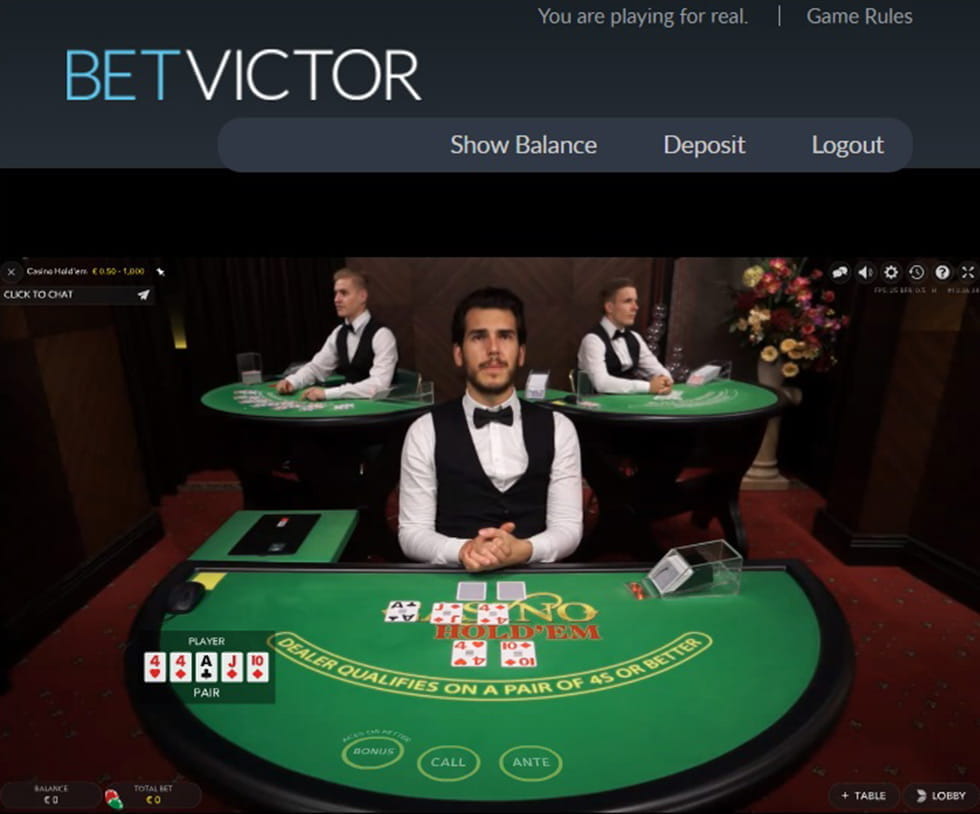
Task: Return to the LOBBY
Action: coord(941,796)
